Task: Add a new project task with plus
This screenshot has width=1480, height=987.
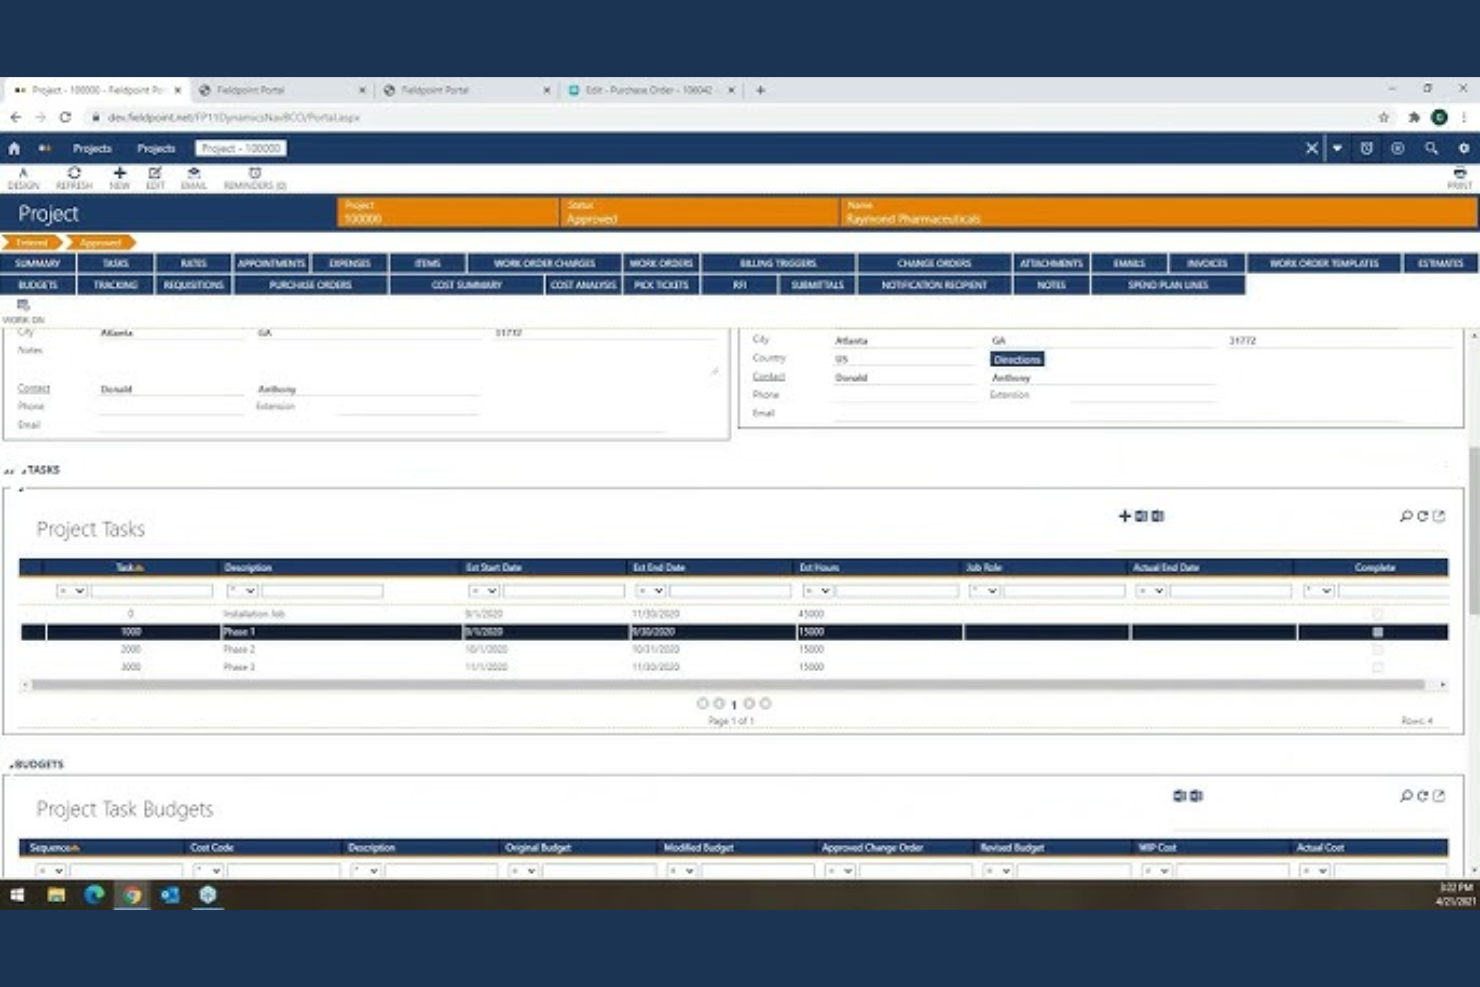Action: [x=1124, y=516]
